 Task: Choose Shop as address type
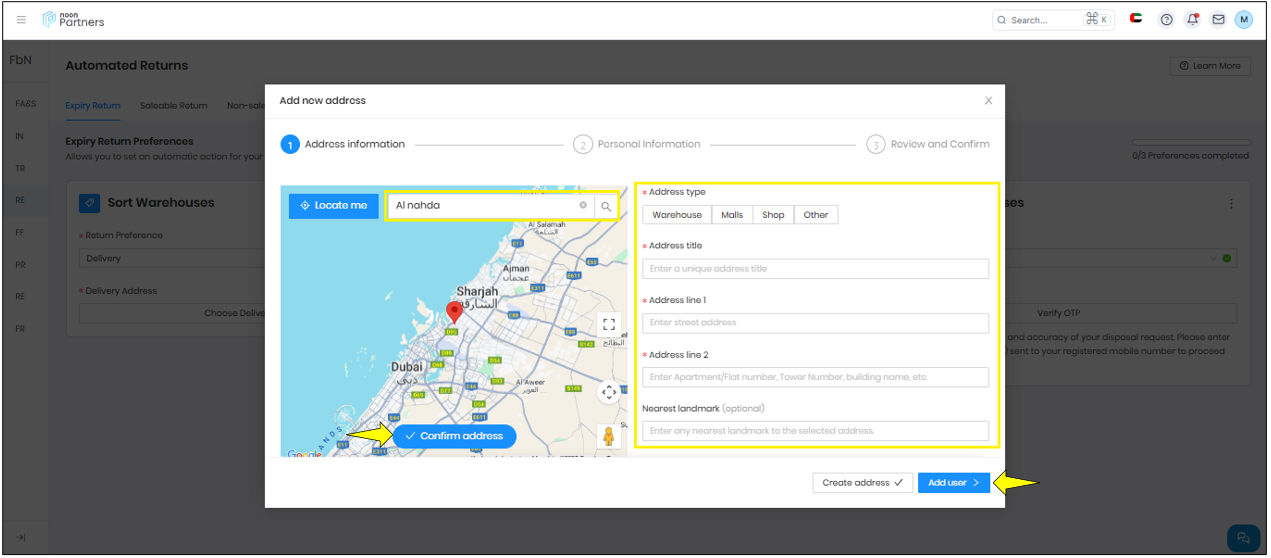tap(773, 215)
